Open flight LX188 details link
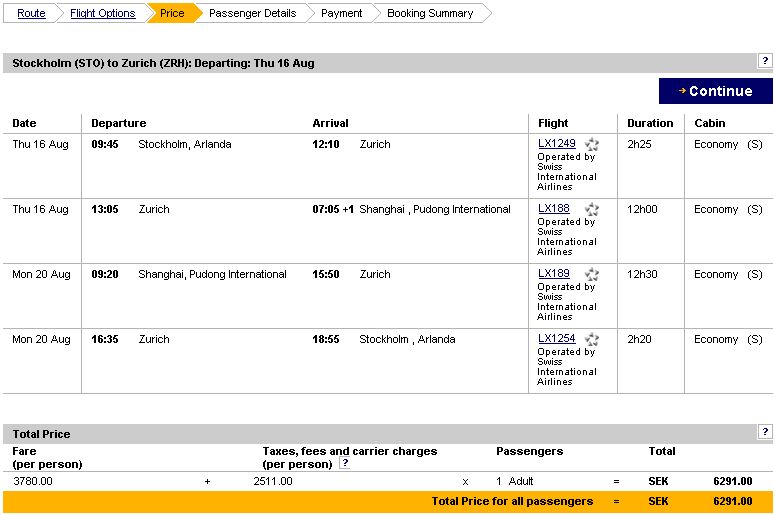 point(553,209)
